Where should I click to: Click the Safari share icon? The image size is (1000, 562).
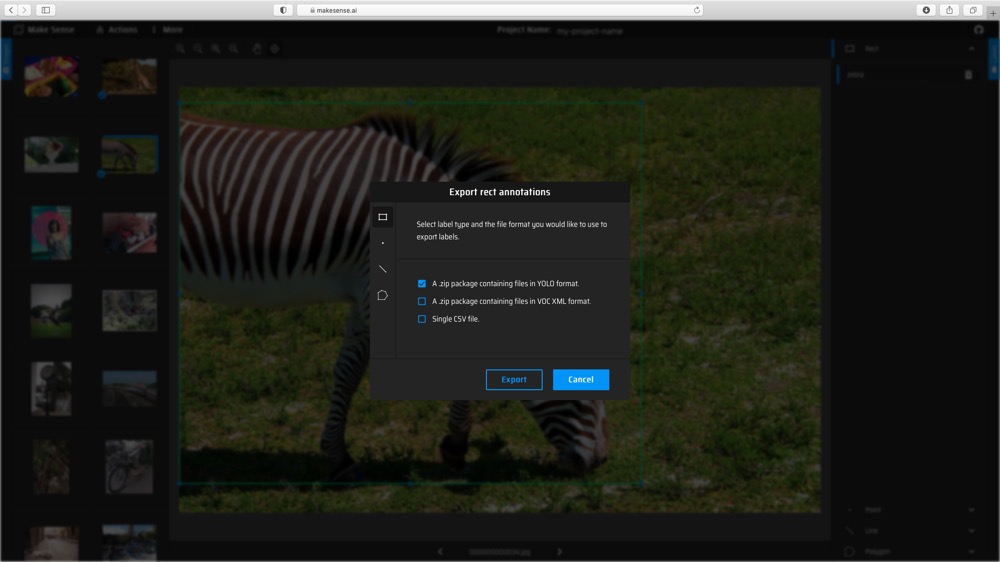point(950,10)
